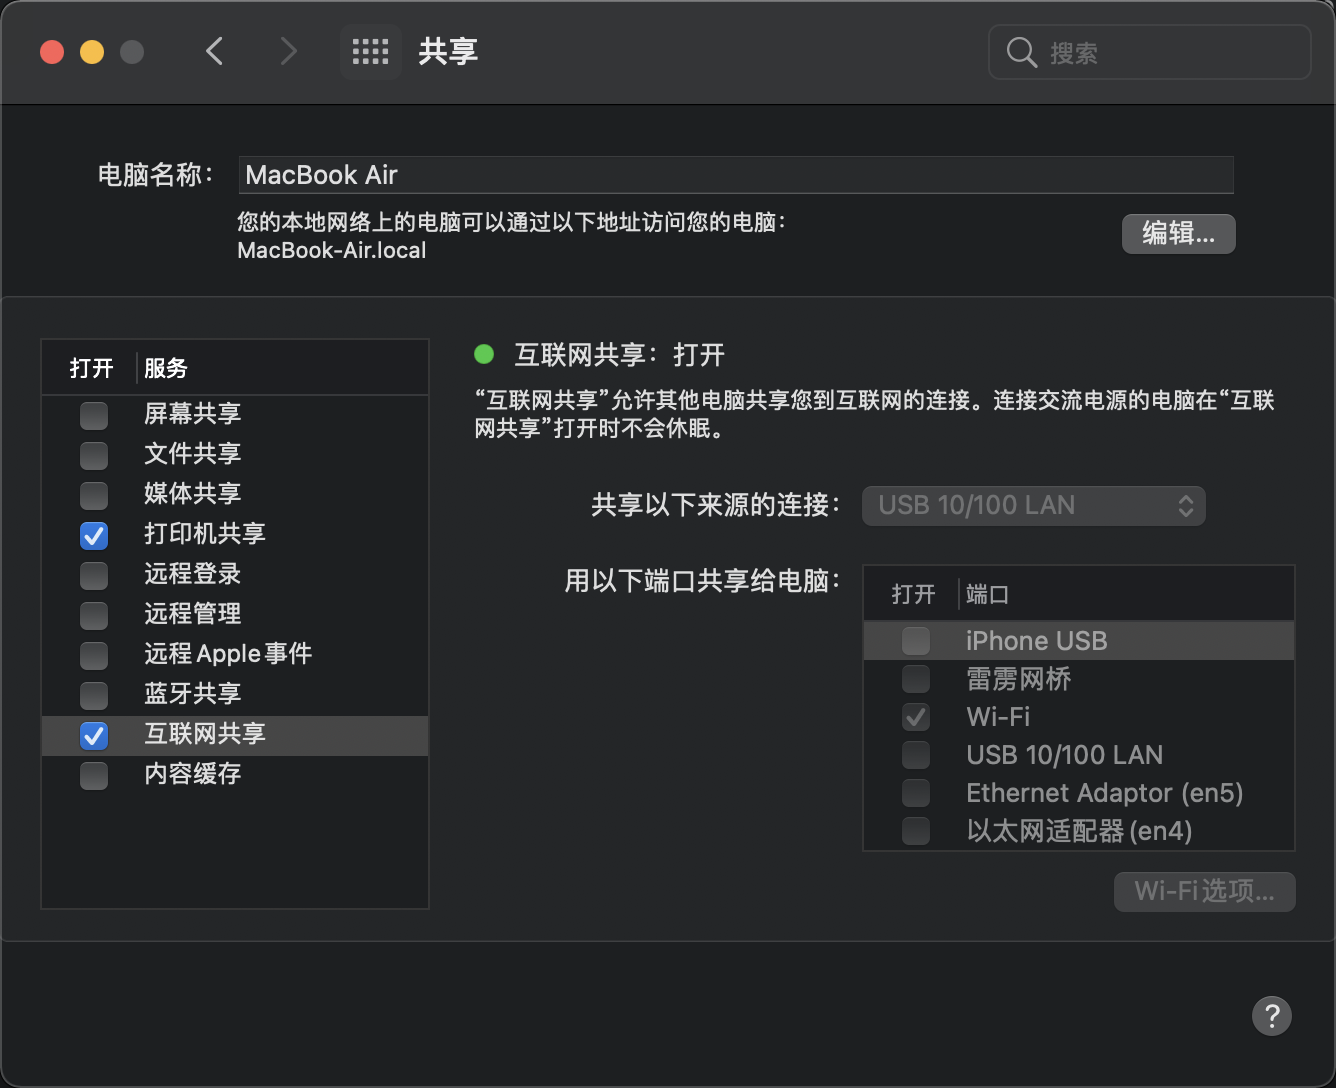This screenshot has width=1336, height=1088.
Task: Open the USB 10/100 LAN source dropdown
Action: pos(1033,506)
